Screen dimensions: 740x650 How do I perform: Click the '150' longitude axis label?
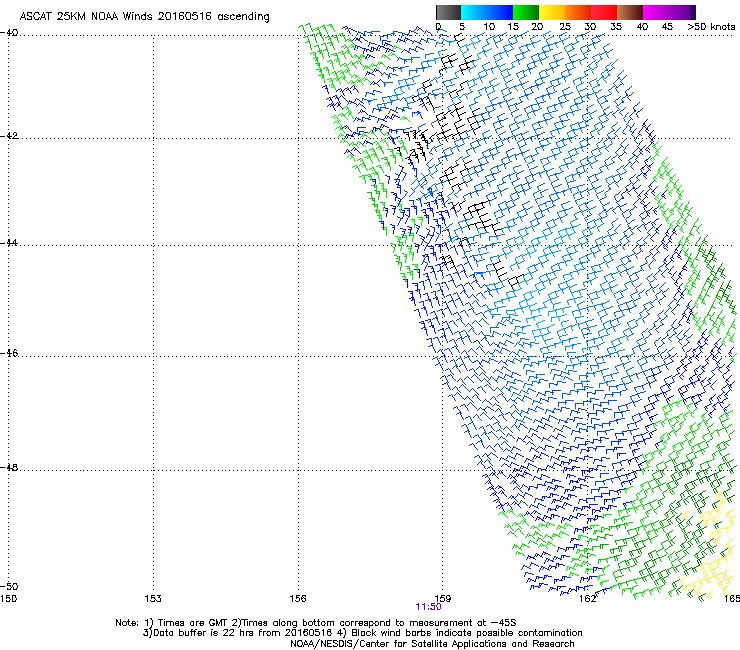click(8, 599)
